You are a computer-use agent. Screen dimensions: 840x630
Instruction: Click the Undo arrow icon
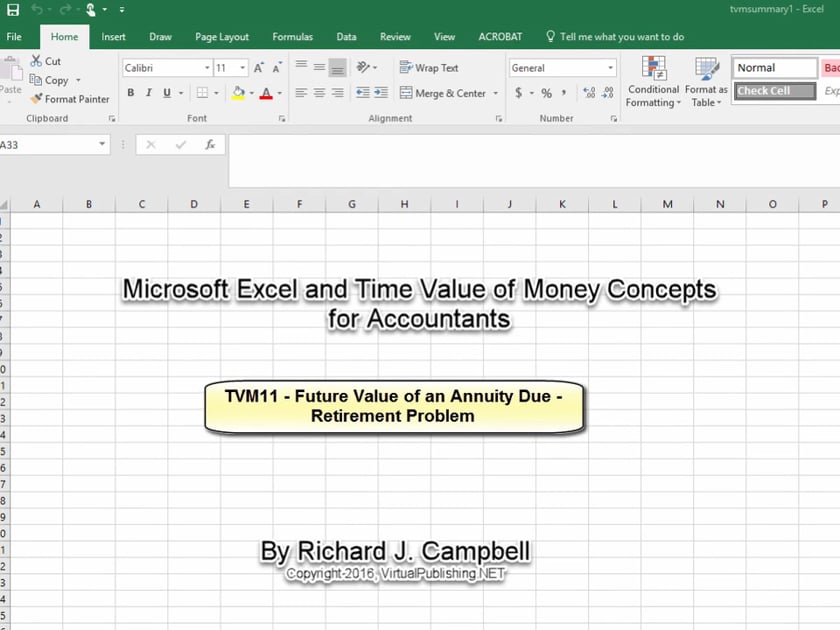(37, 9)
